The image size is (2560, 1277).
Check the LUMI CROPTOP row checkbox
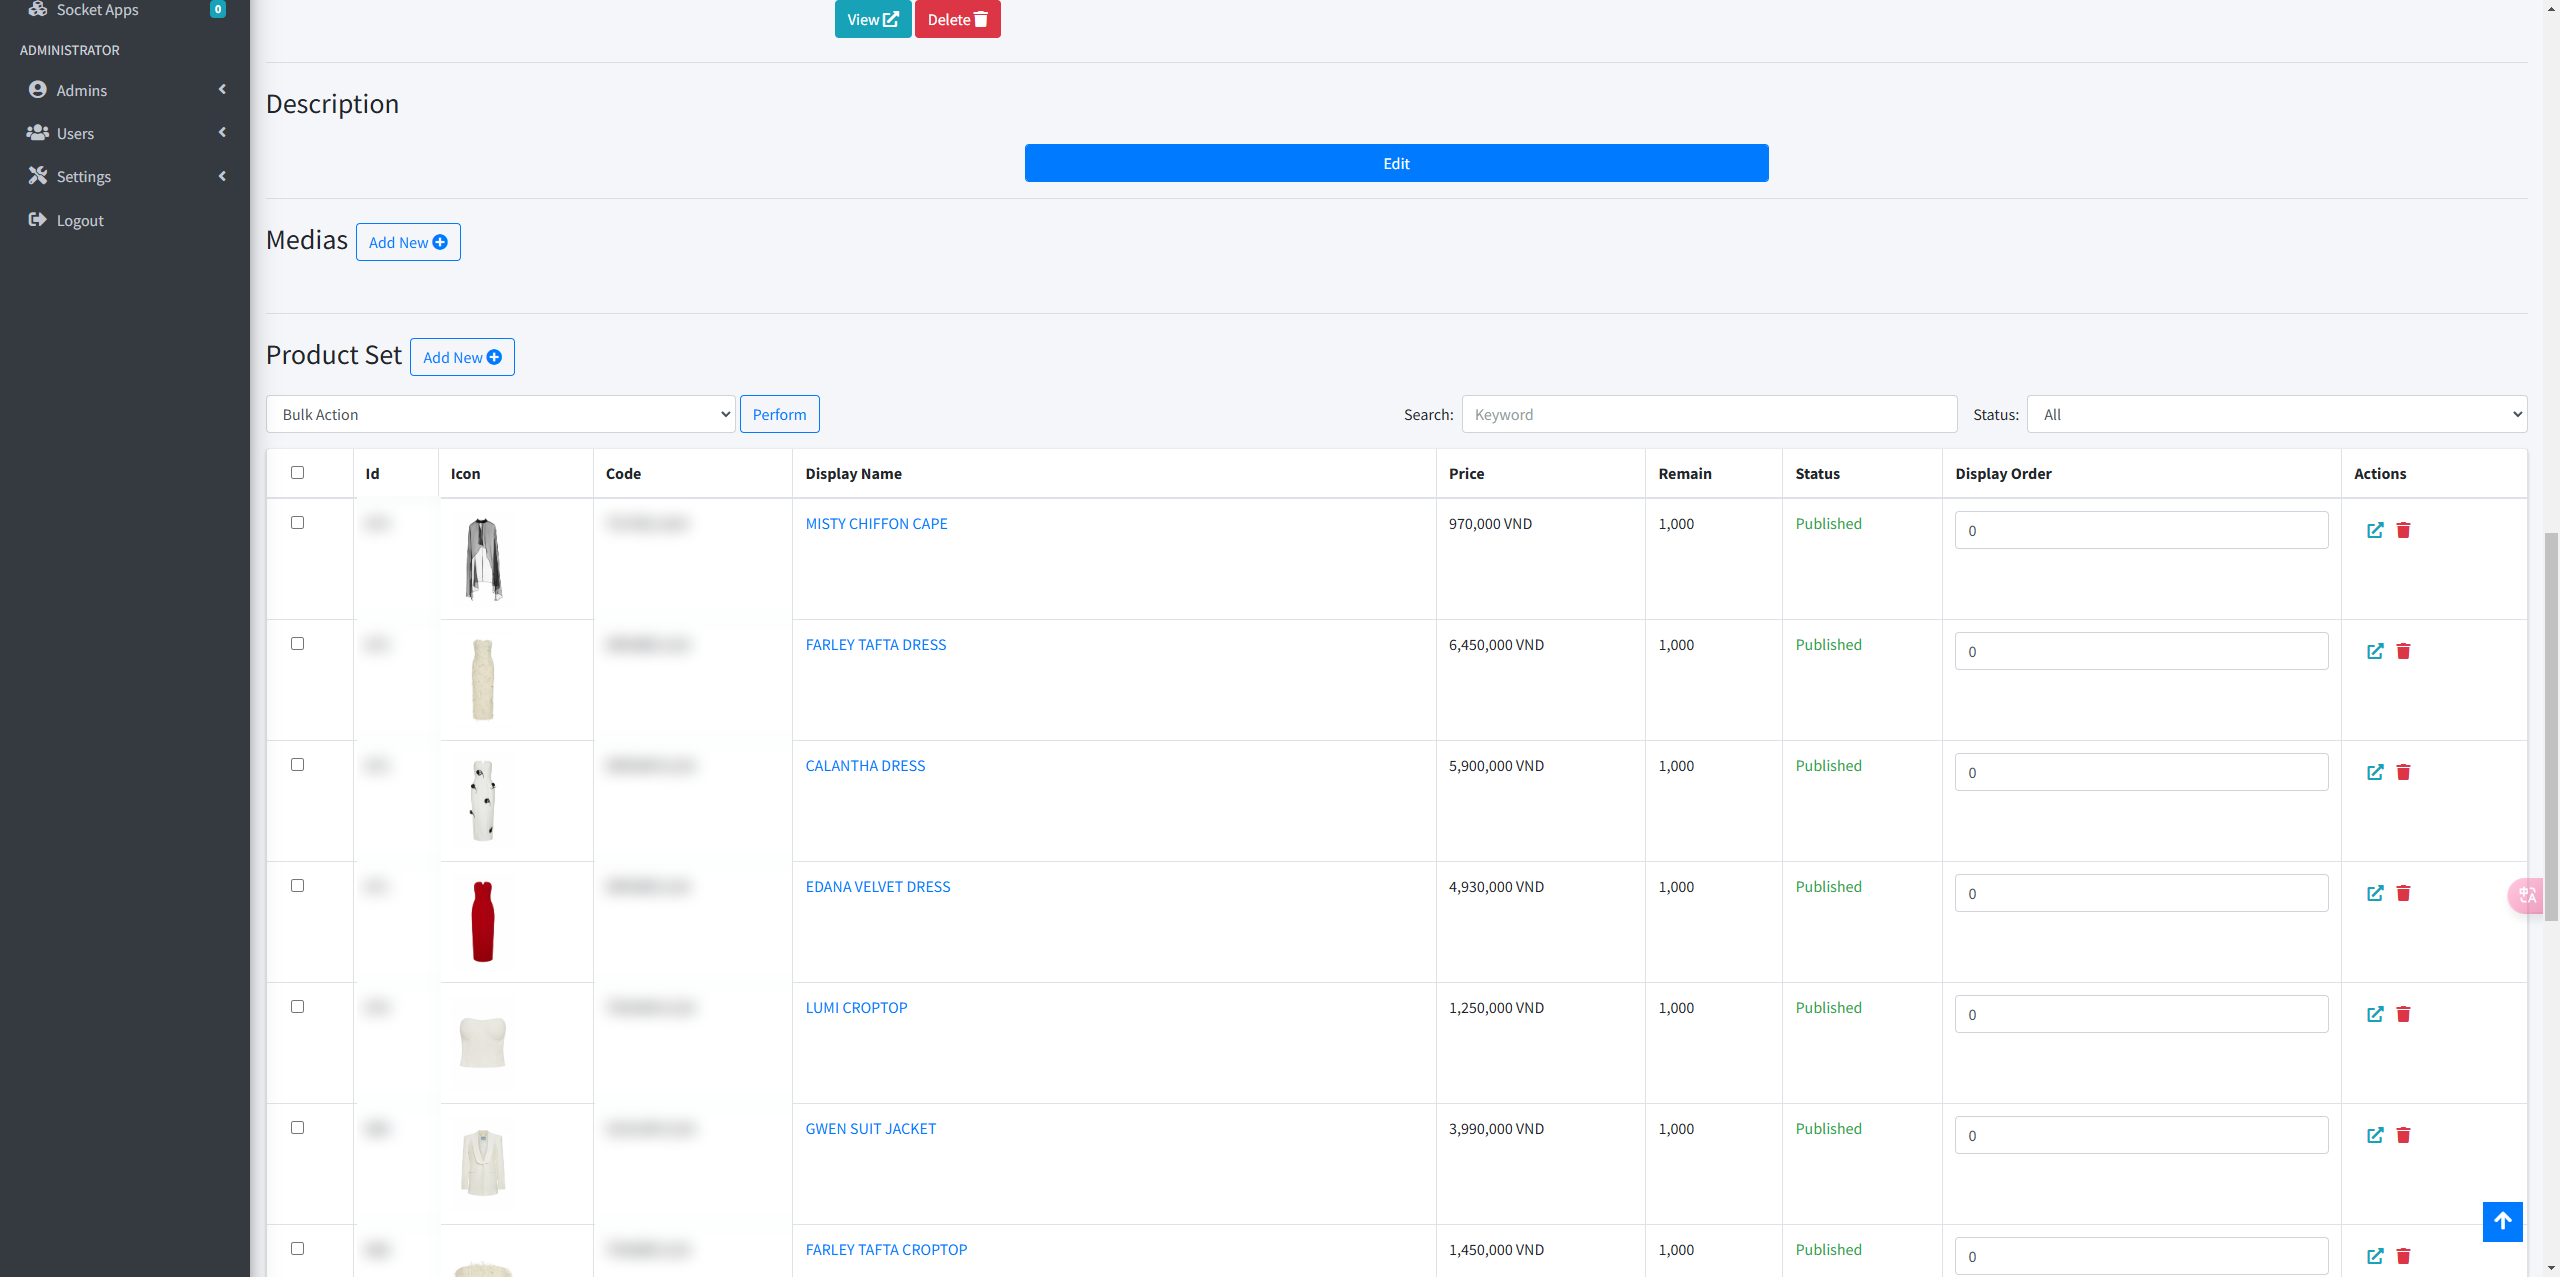click(x=297, y=1007)
